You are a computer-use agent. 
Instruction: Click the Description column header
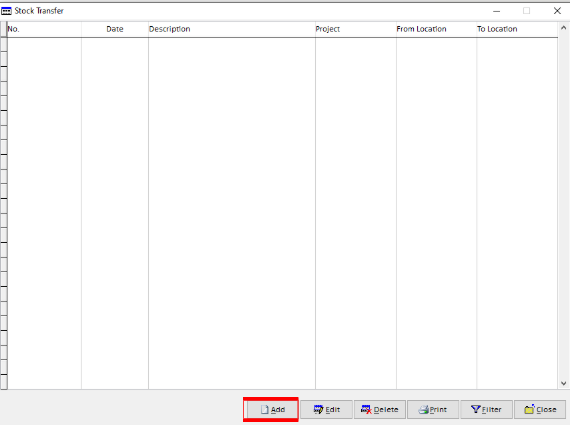click(x=232, y=29)
